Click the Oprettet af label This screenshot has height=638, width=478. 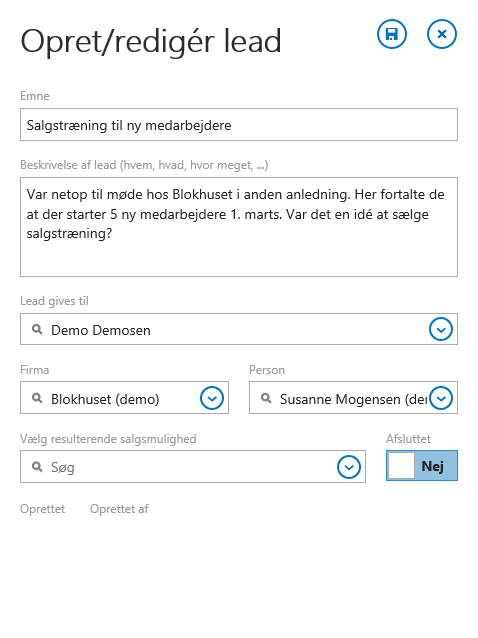coord(119,509)
